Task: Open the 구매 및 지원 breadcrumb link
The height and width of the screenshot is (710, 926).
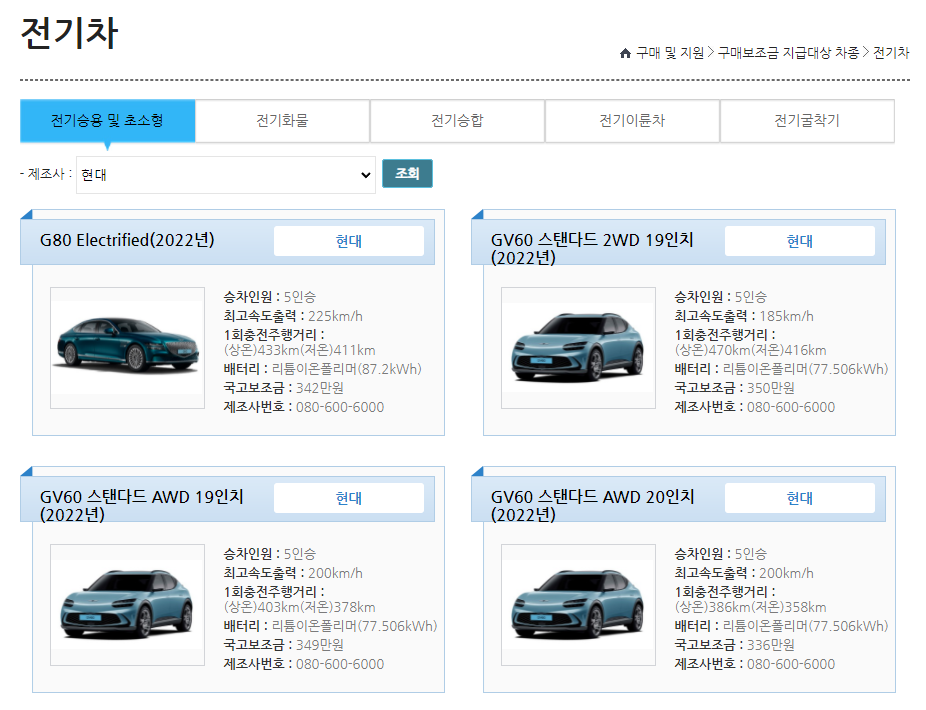Action: pos(670,53)
